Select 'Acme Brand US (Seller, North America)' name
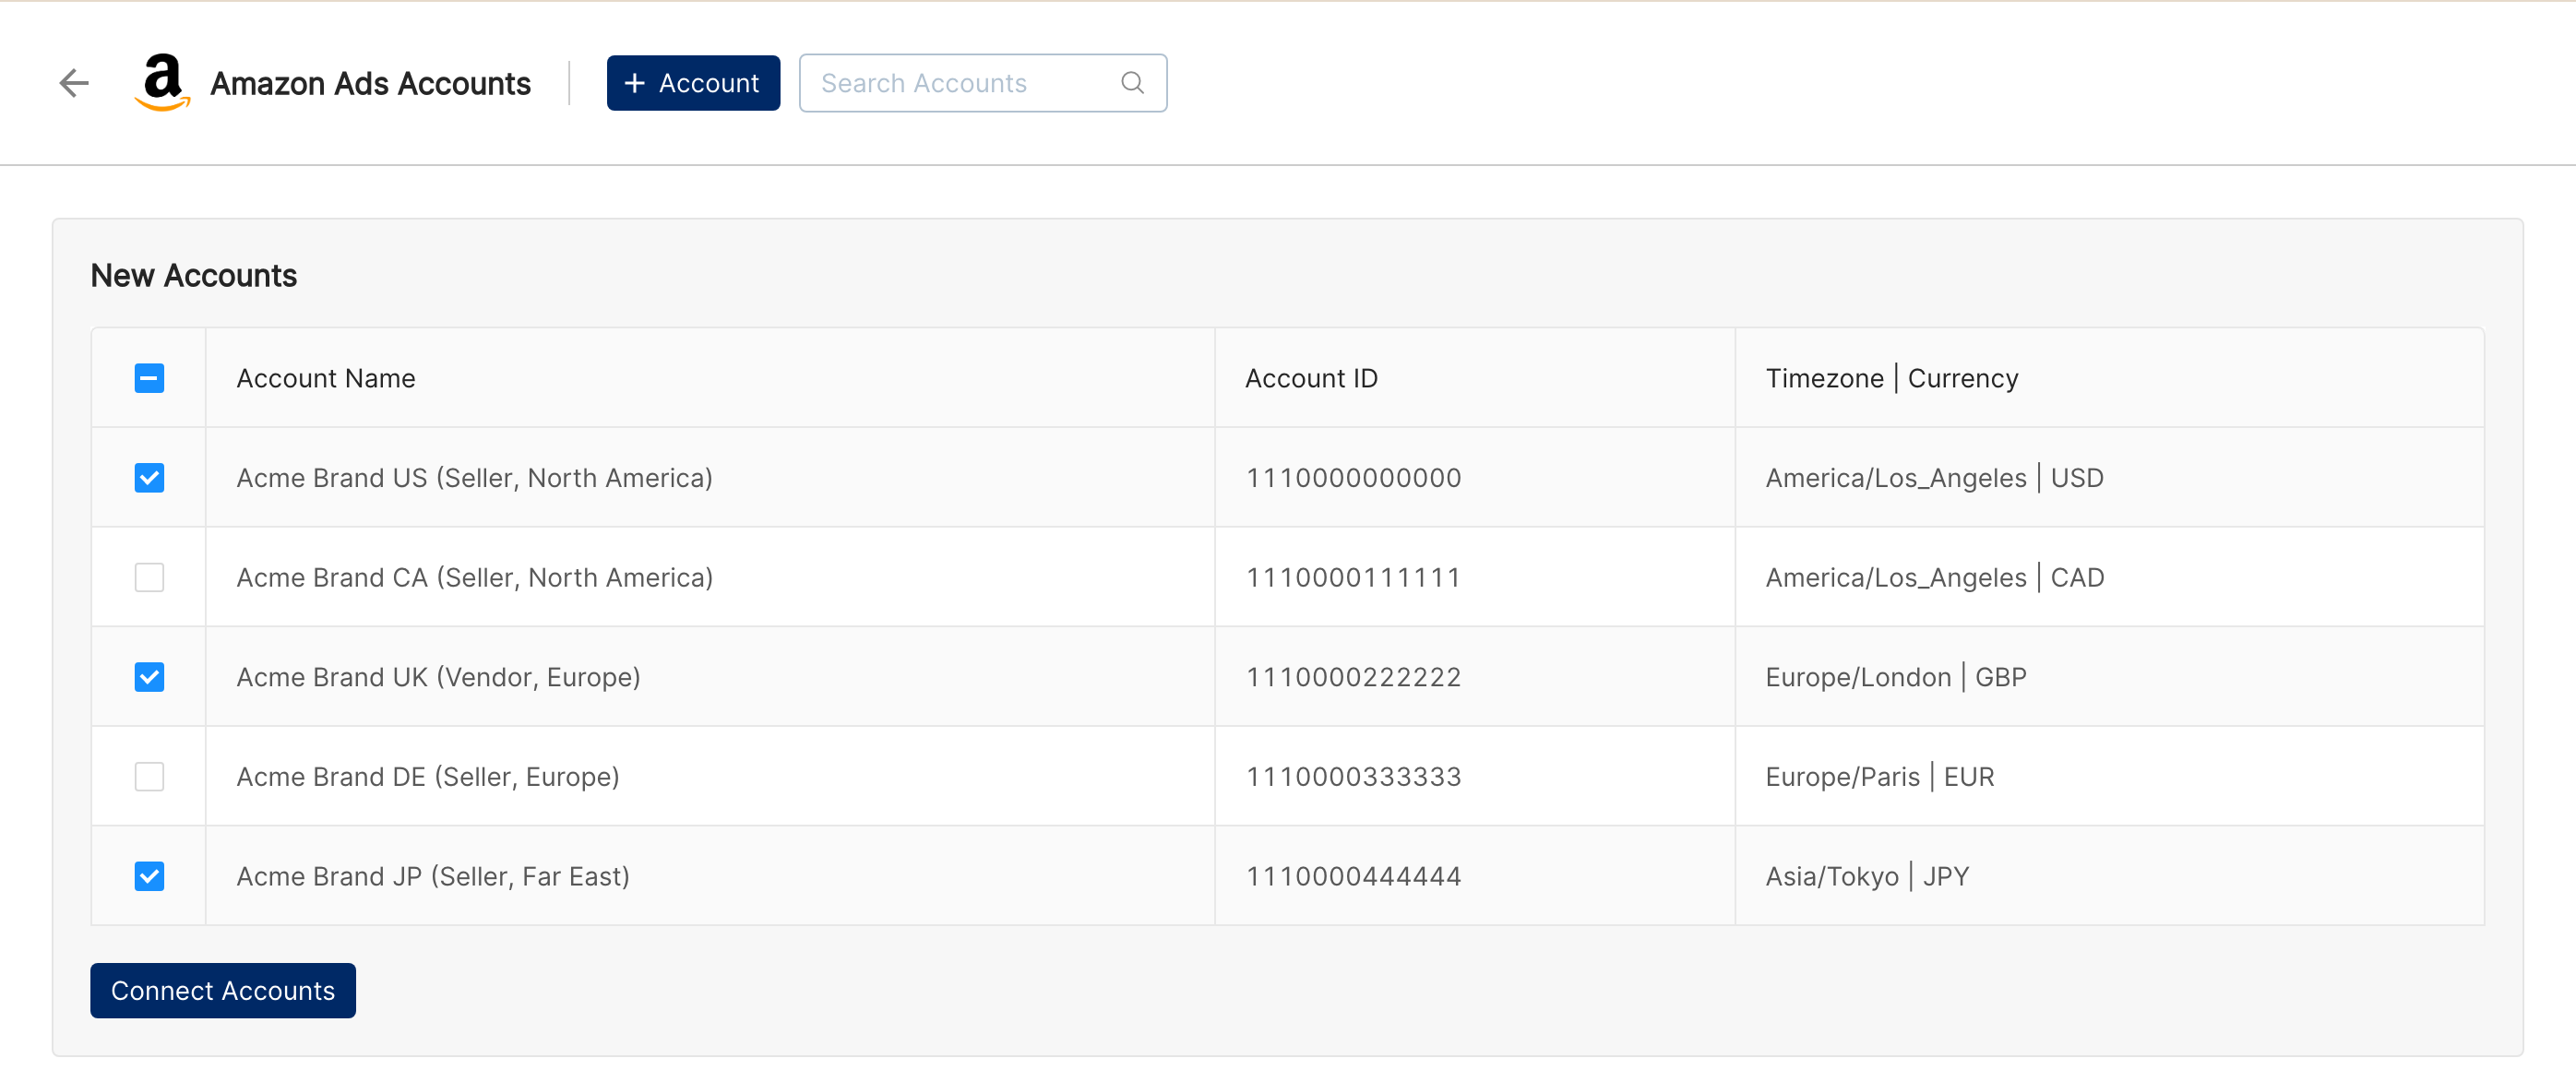Image resolution: width=2576 pixels, height=1070 pixels. click(x=474, y=478)
